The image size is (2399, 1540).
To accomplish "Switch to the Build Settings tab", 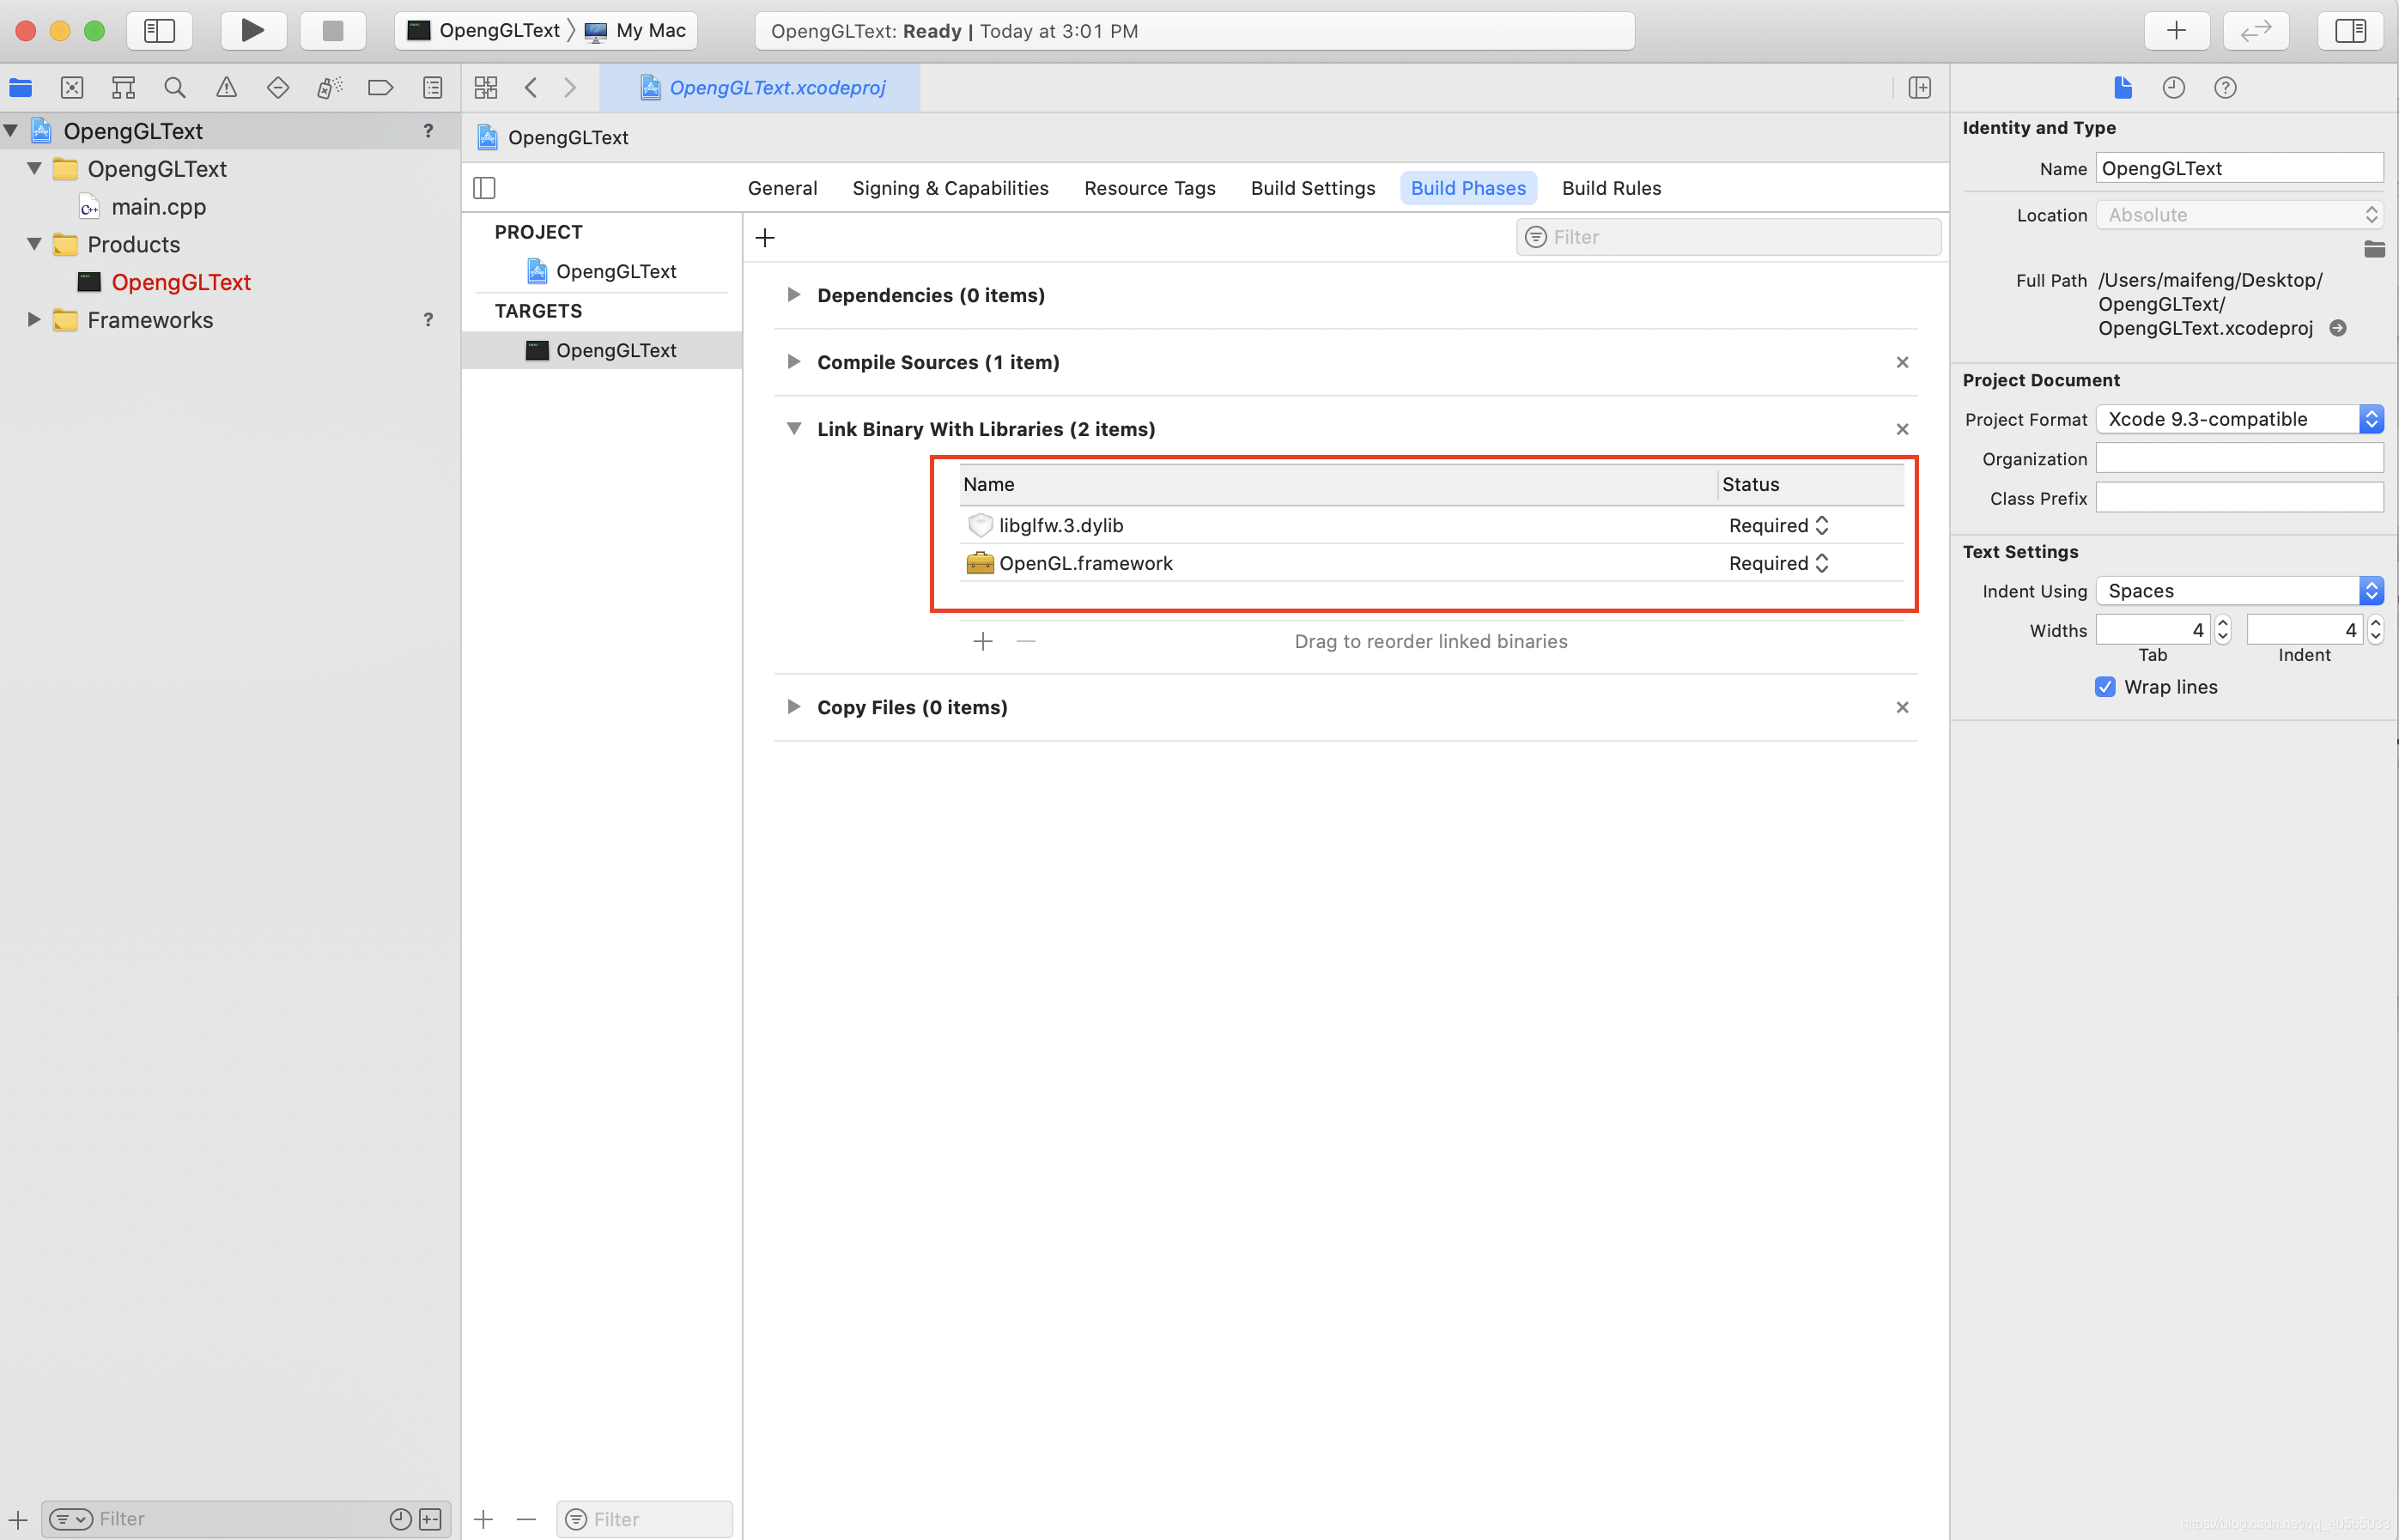I will 1312,188.
